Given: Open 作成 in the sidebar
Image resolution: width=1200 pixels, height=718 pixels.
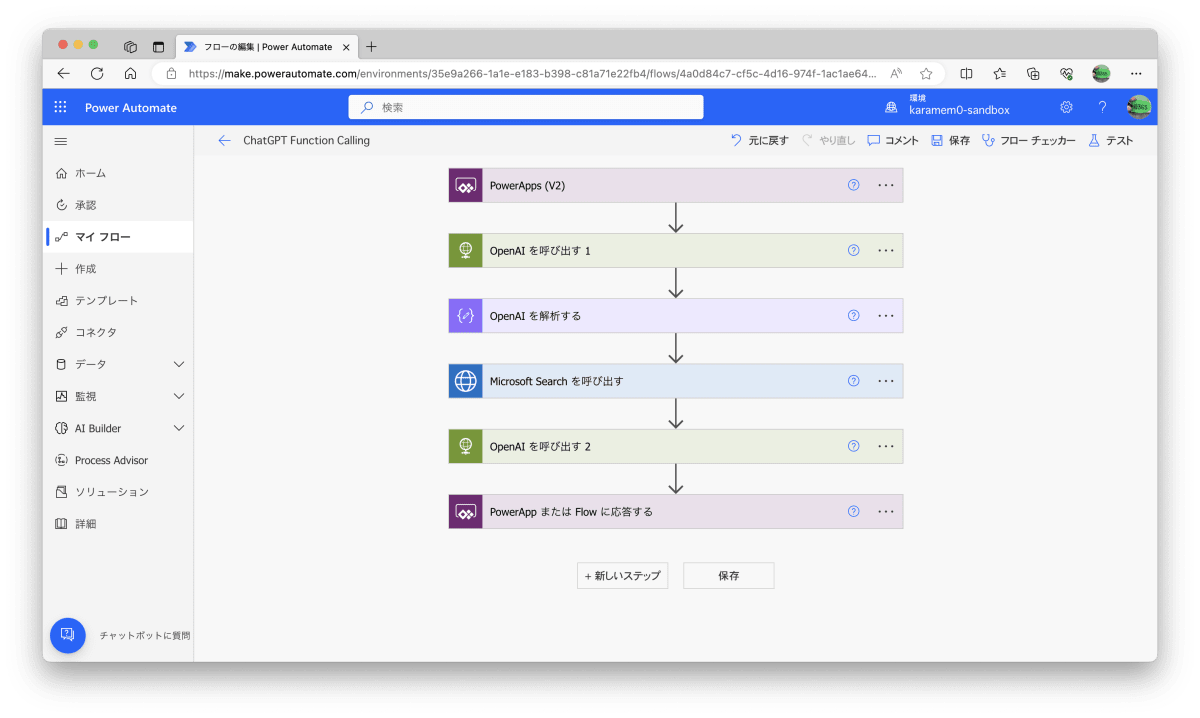Looking at the screenshot, I should (x=118, y=269).
